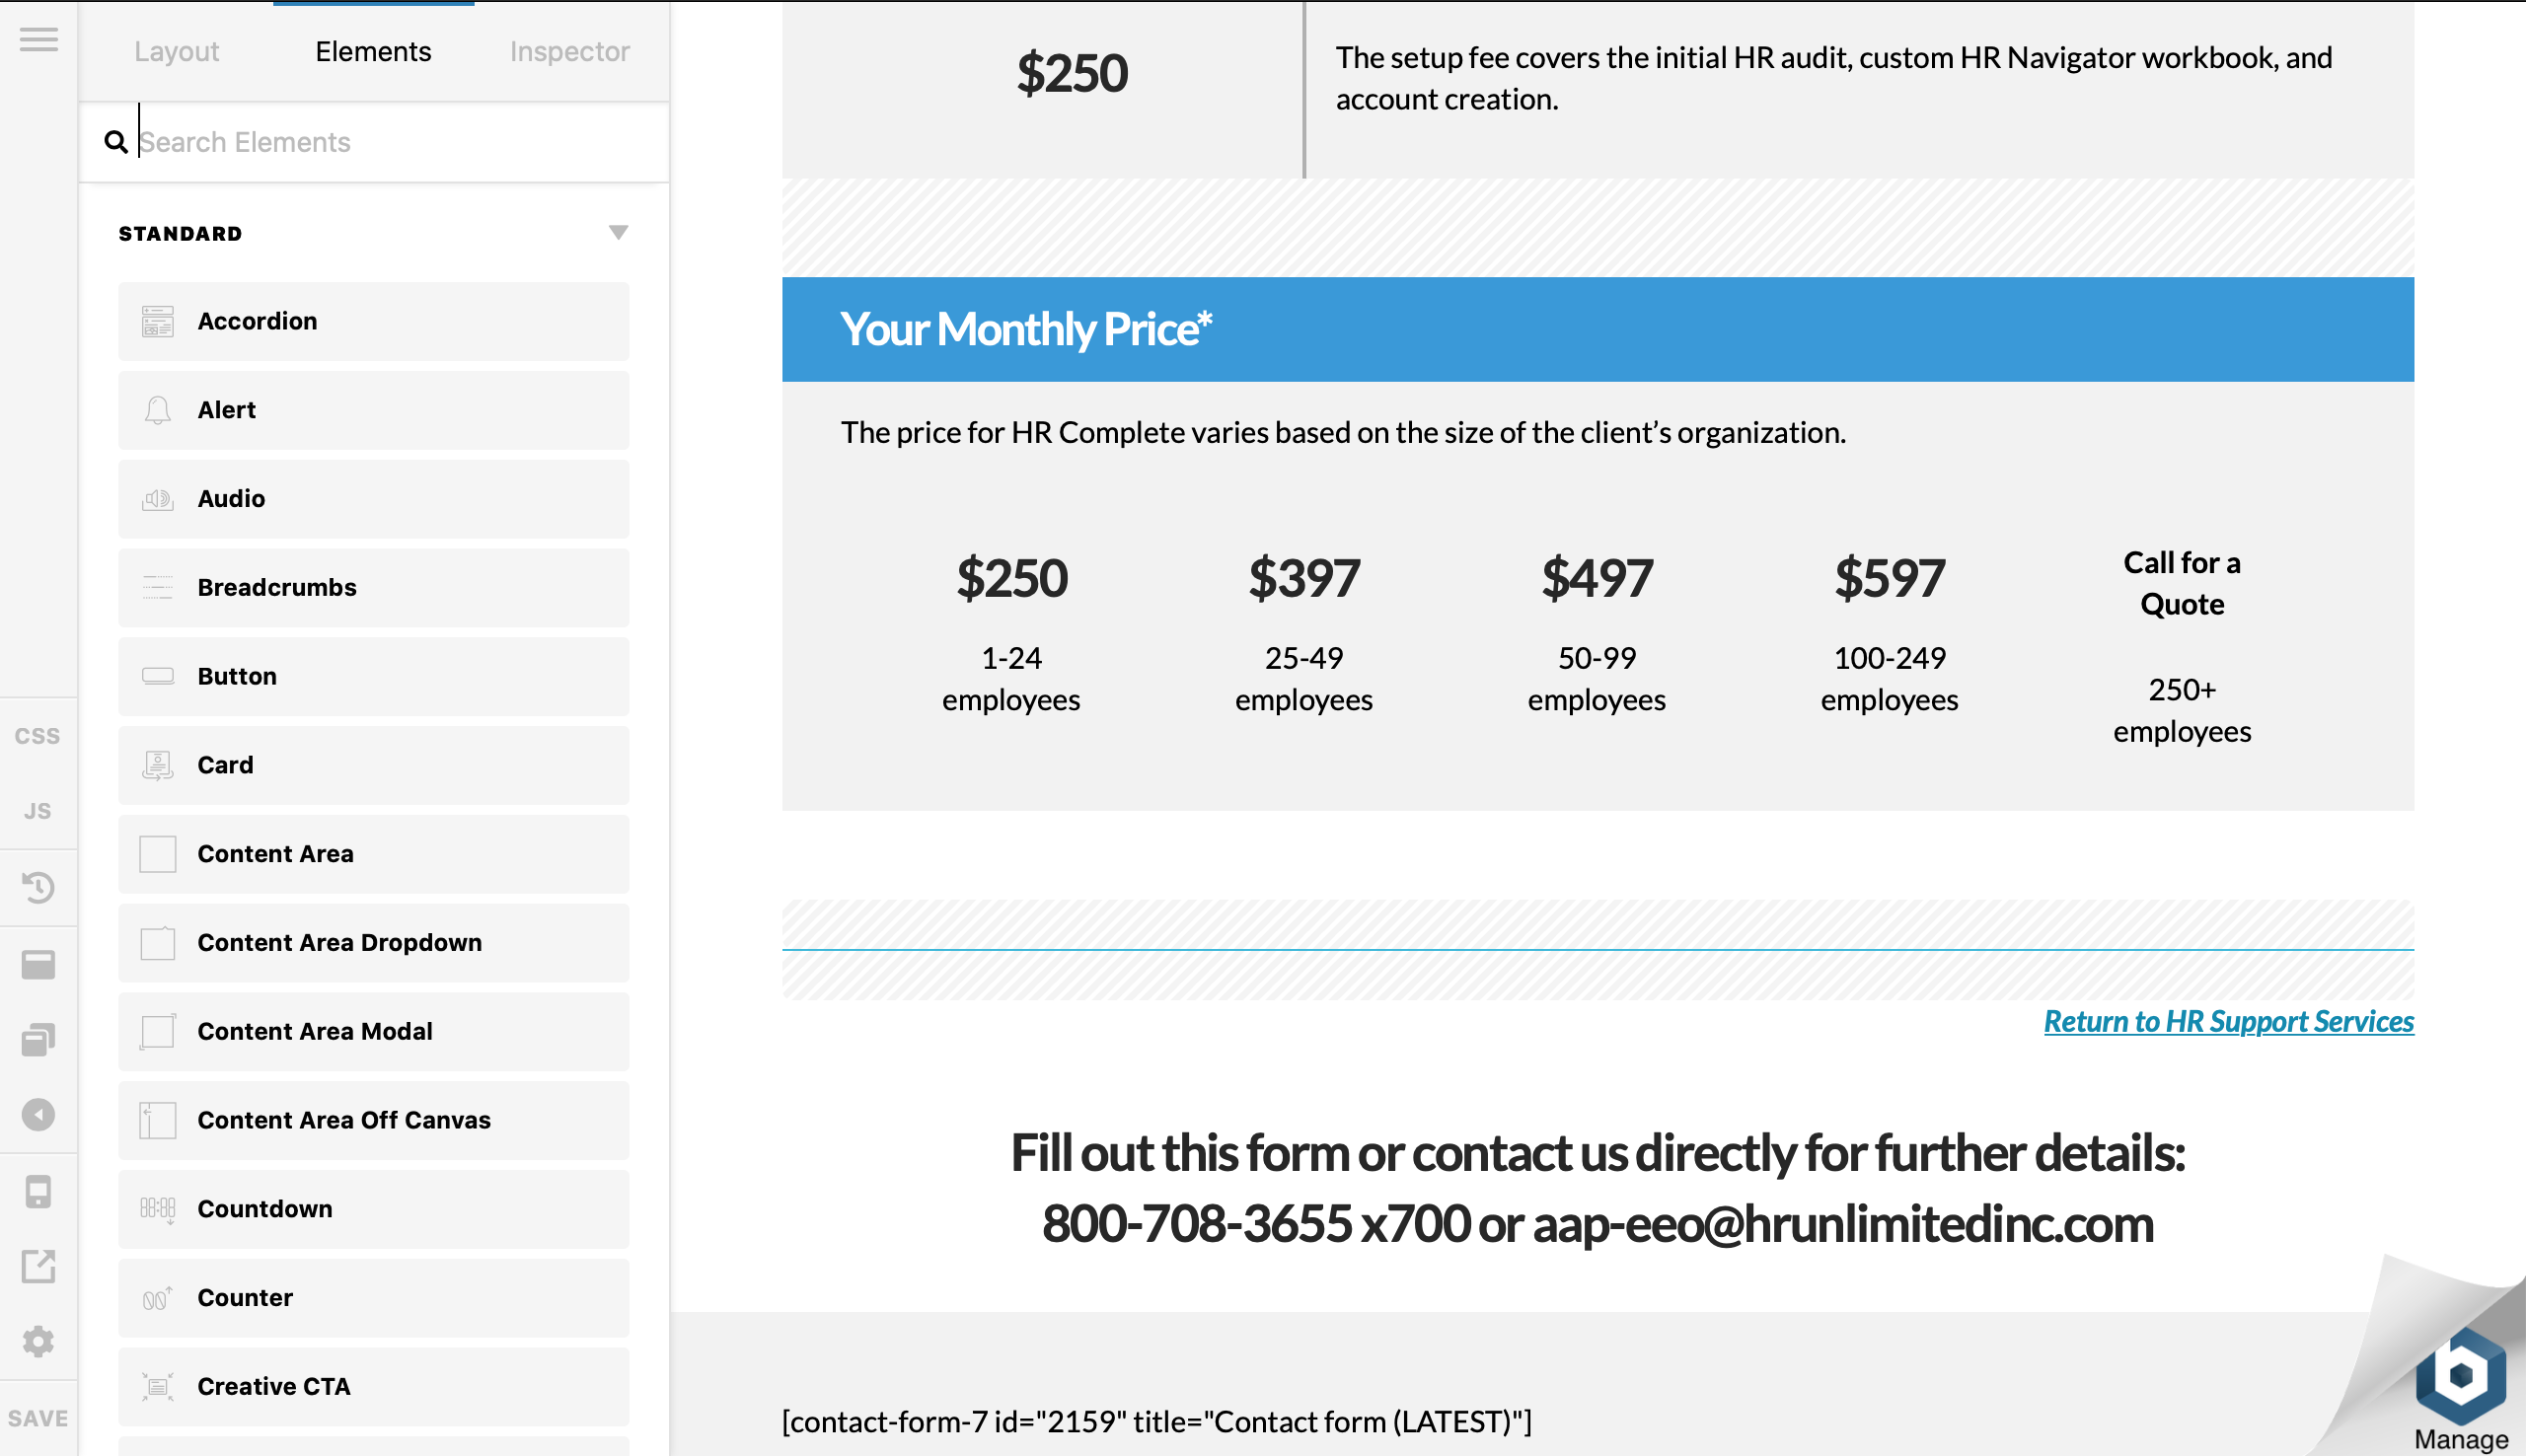Screen dimensions: 2526x1456
Task: Click the stacked layers sidebar icon
Action: (38, 1040)
